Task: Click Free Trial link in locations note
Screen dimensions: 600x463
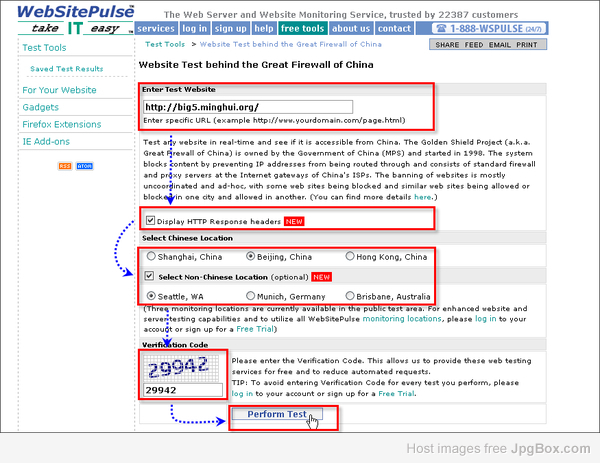Action: (255, 329)
